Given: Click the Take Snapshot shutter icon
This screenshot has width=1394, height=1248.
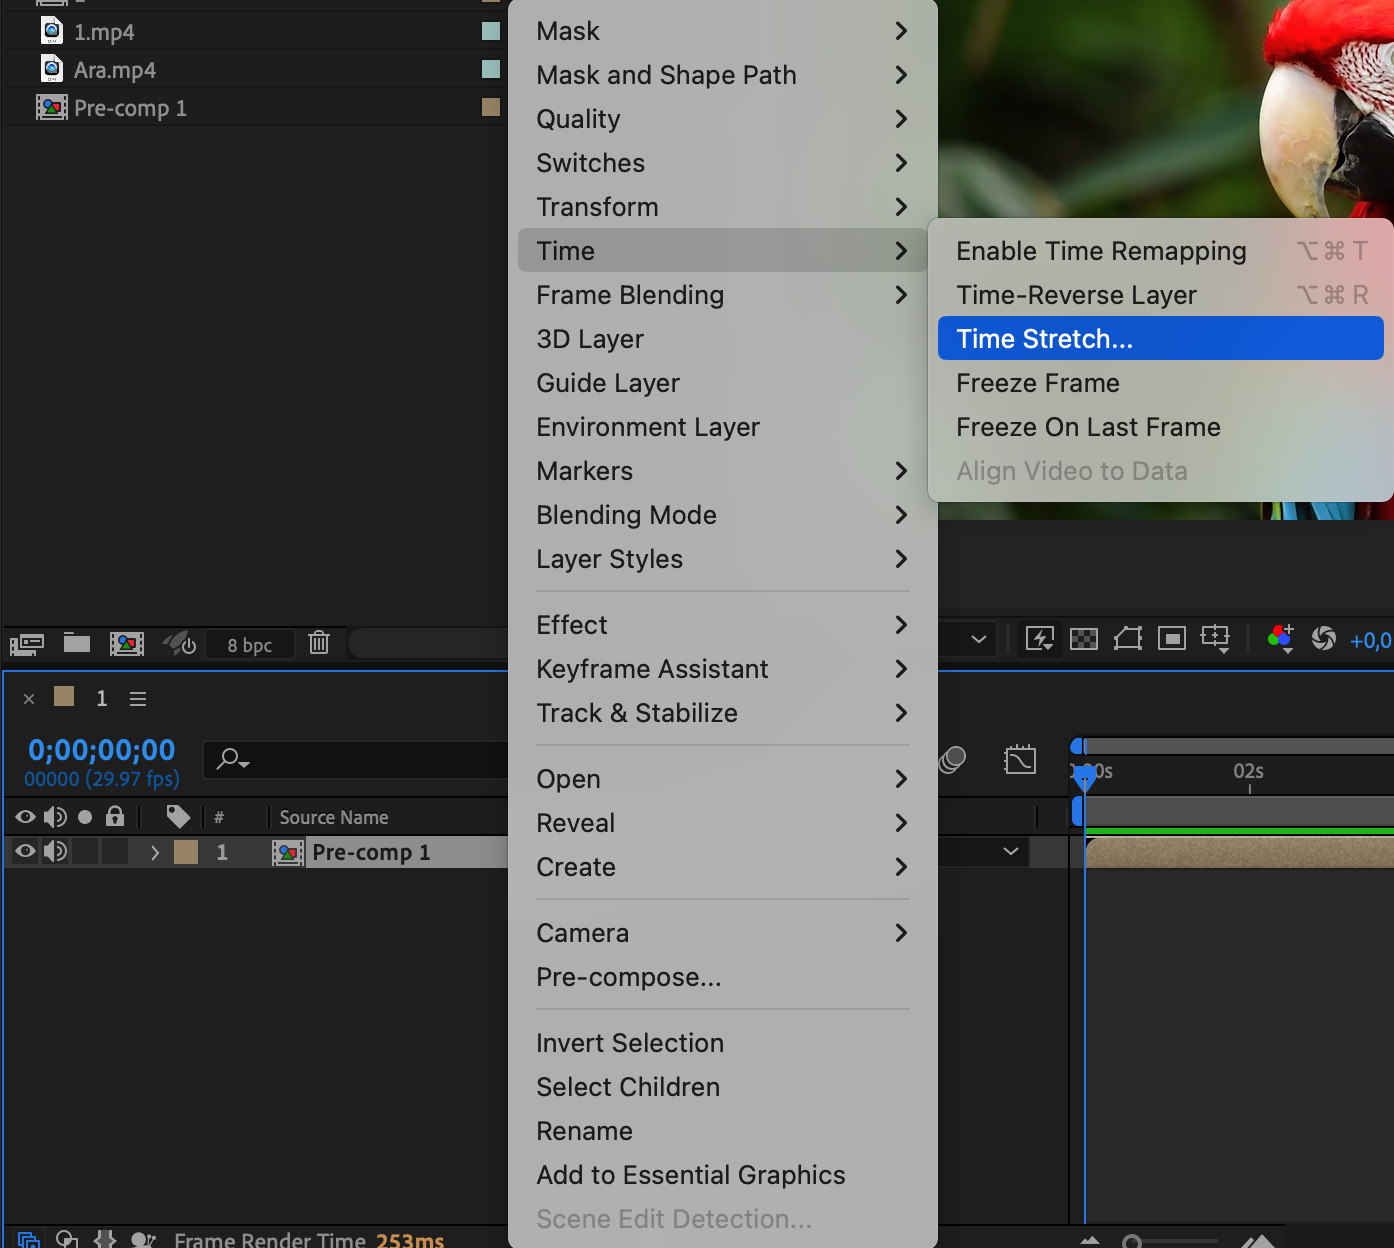Looking at the screenshot, I should click(x=1323, y=639).
